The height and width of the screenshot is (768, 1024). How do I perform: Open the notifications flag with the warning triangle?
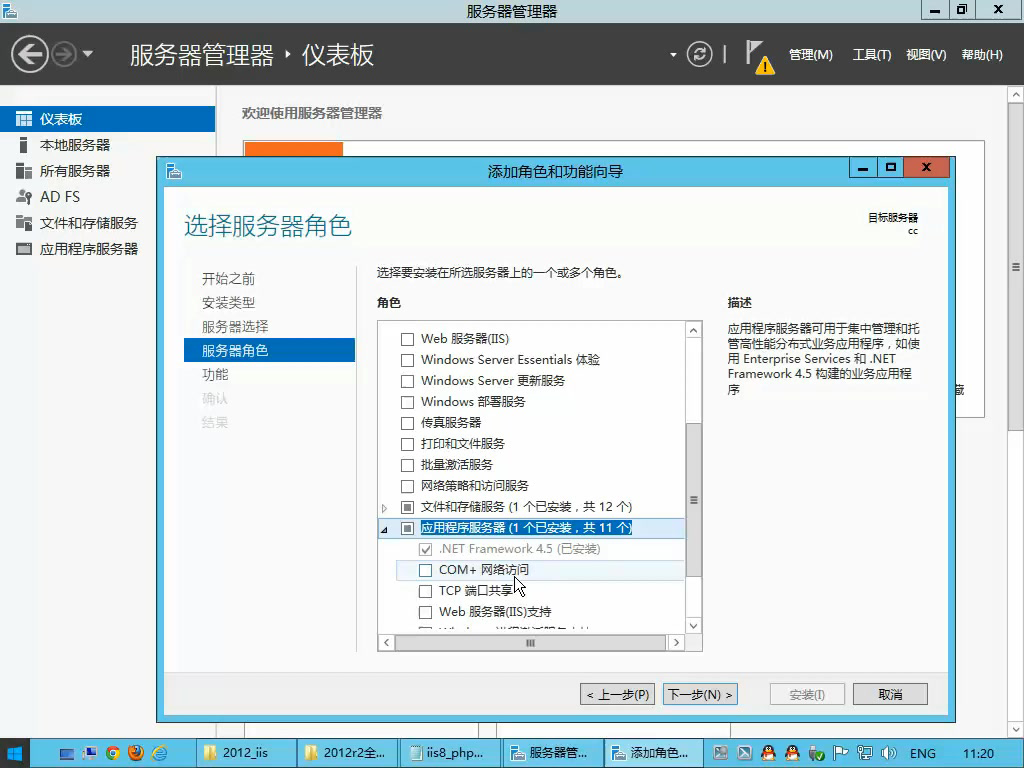click(x=759, y=56)
